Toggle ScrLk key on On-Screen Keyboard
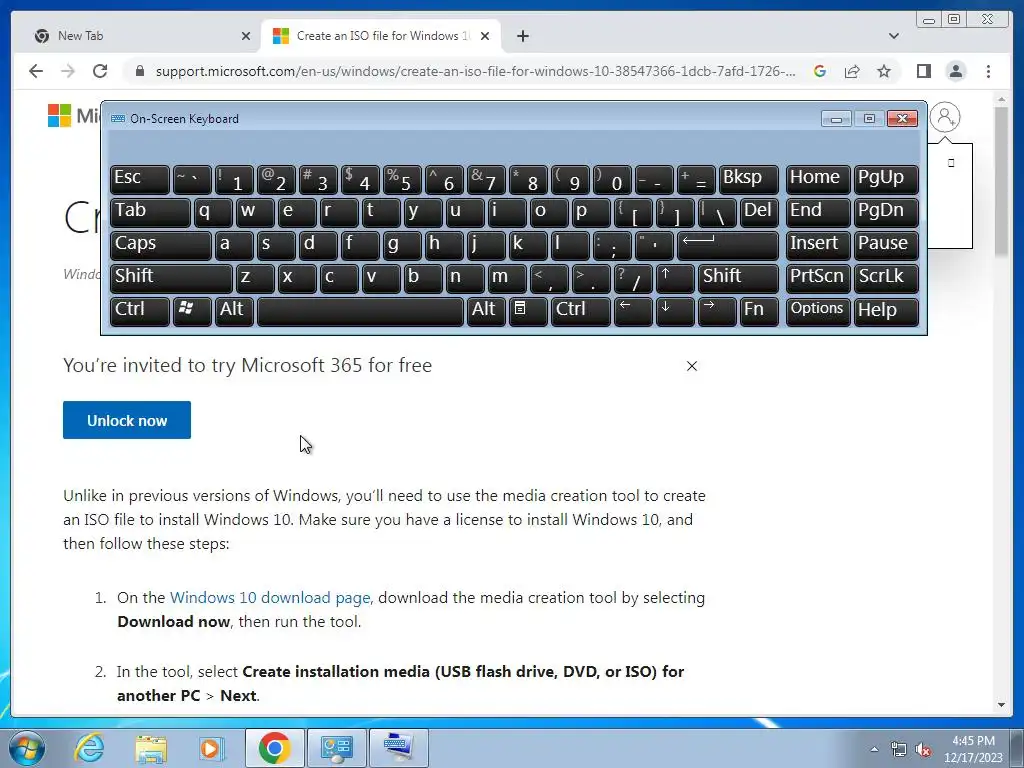The height and width of the screenshot is (768, 1024). coord(886,278)
